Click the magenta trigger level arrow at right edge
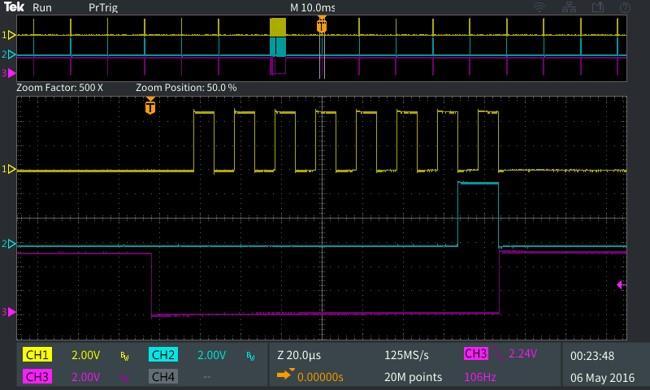Image resolution: width=650 pixels, height=390 pixels. (621, 285)
